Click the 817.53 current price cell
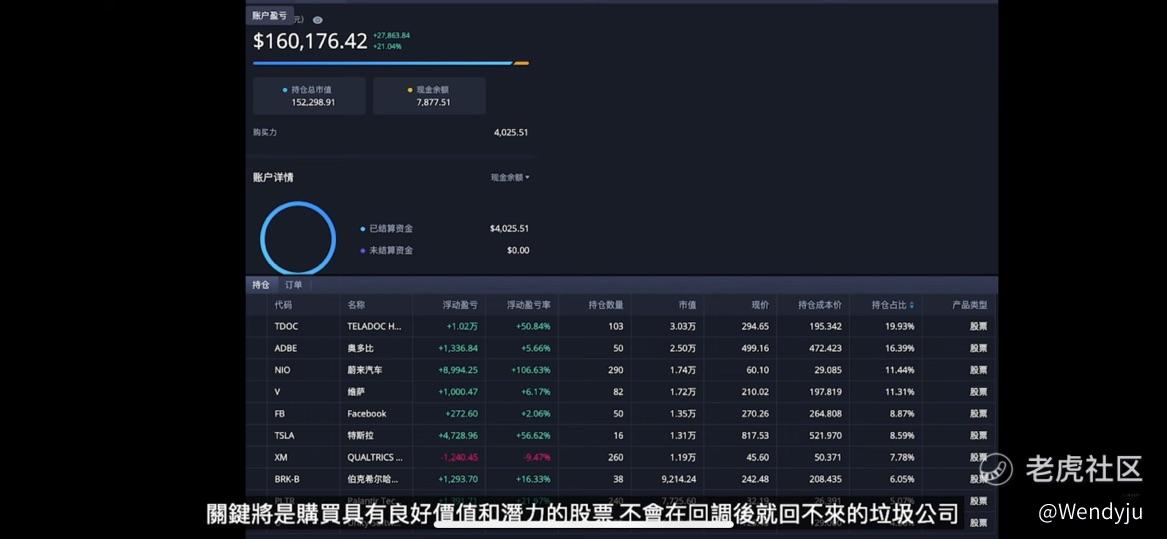The height and width of the screenshot is (539, 1167). point(755,436)
